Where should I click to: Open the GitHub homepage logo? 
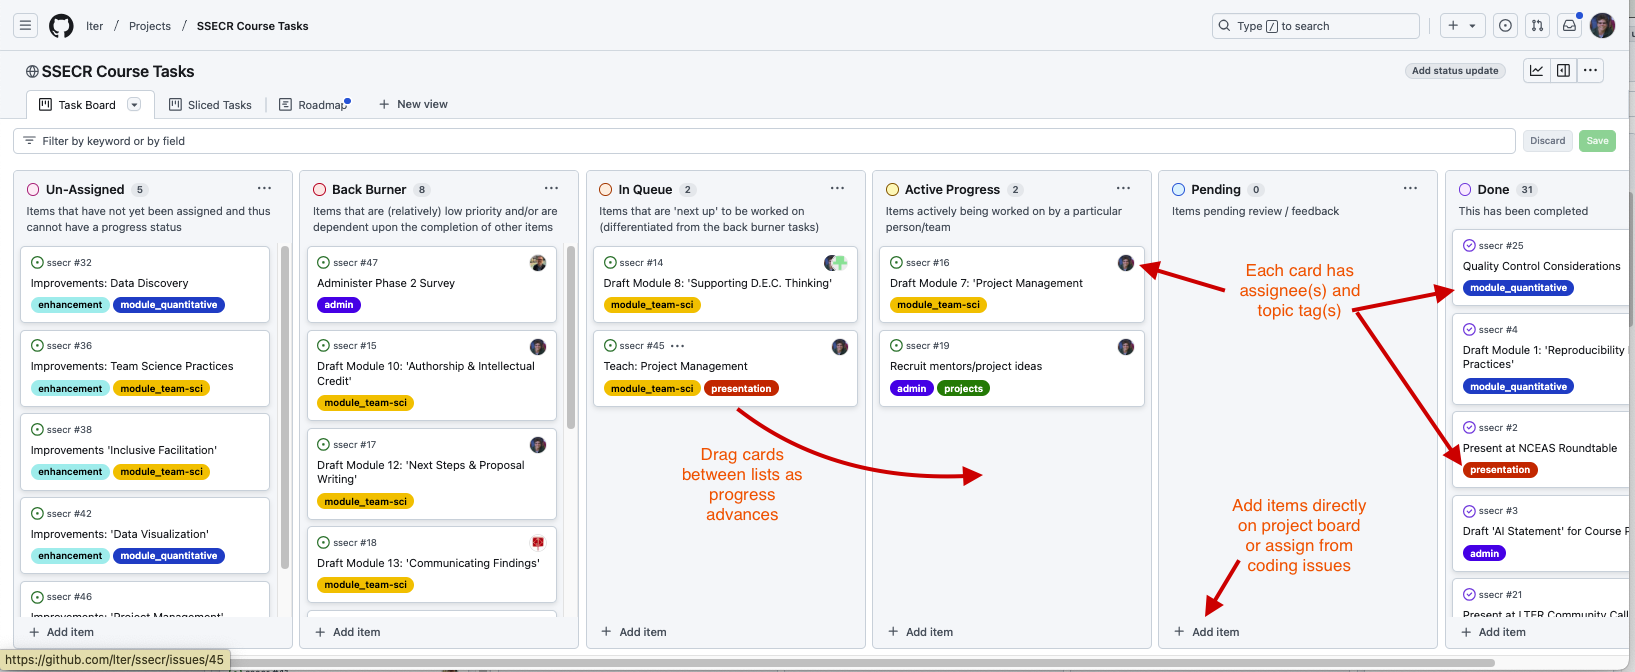61,26
